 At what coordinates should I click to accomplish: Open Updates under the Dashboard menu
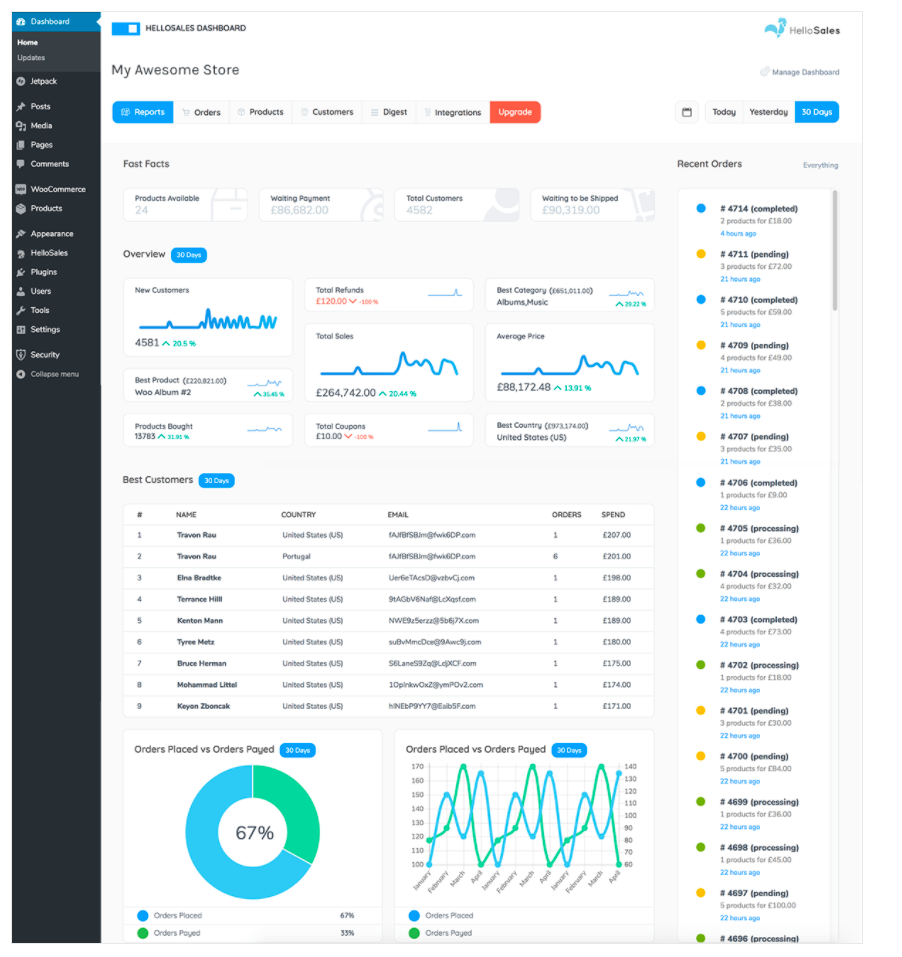(31, 58)
